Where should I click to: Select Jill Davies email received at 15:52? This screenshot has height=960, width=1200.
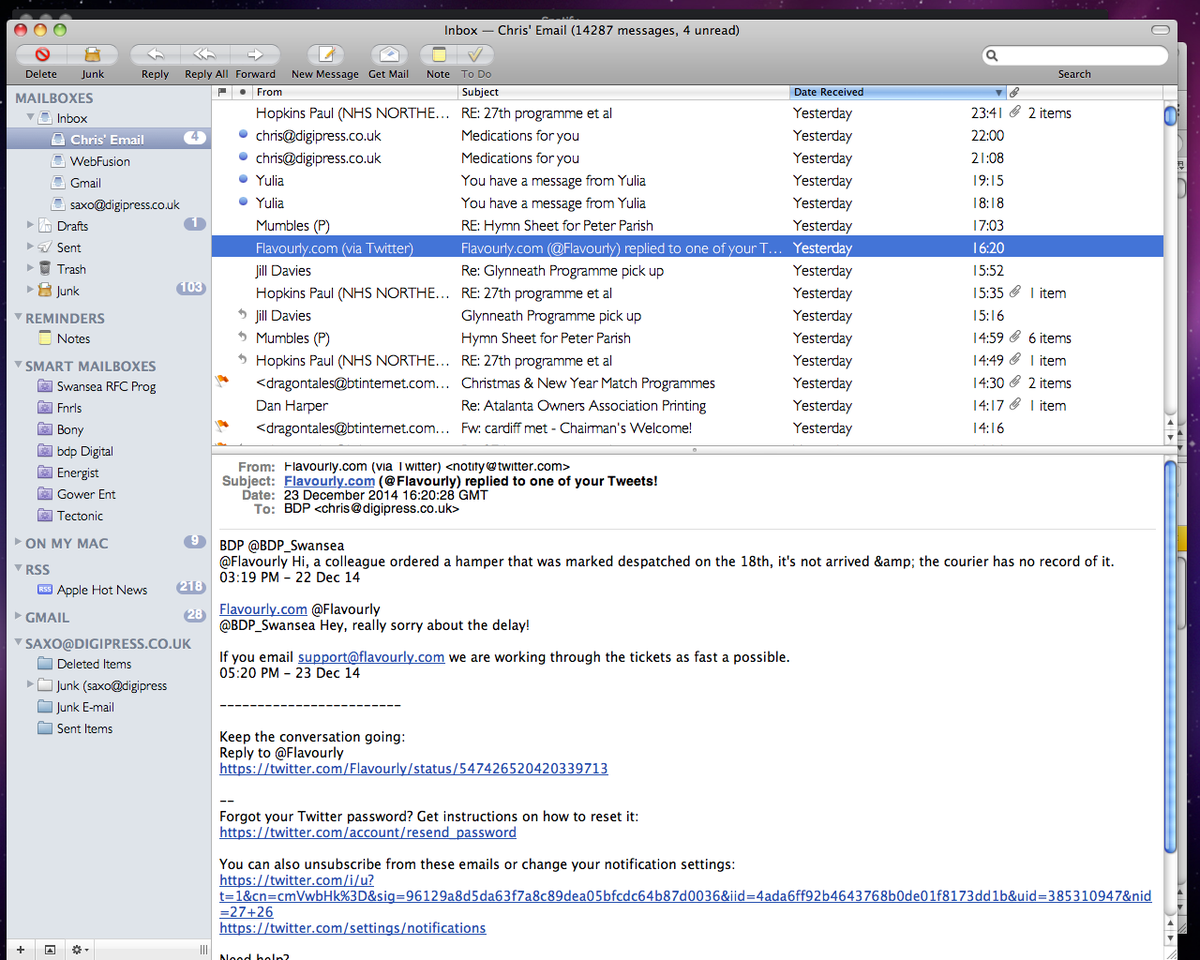687,271
